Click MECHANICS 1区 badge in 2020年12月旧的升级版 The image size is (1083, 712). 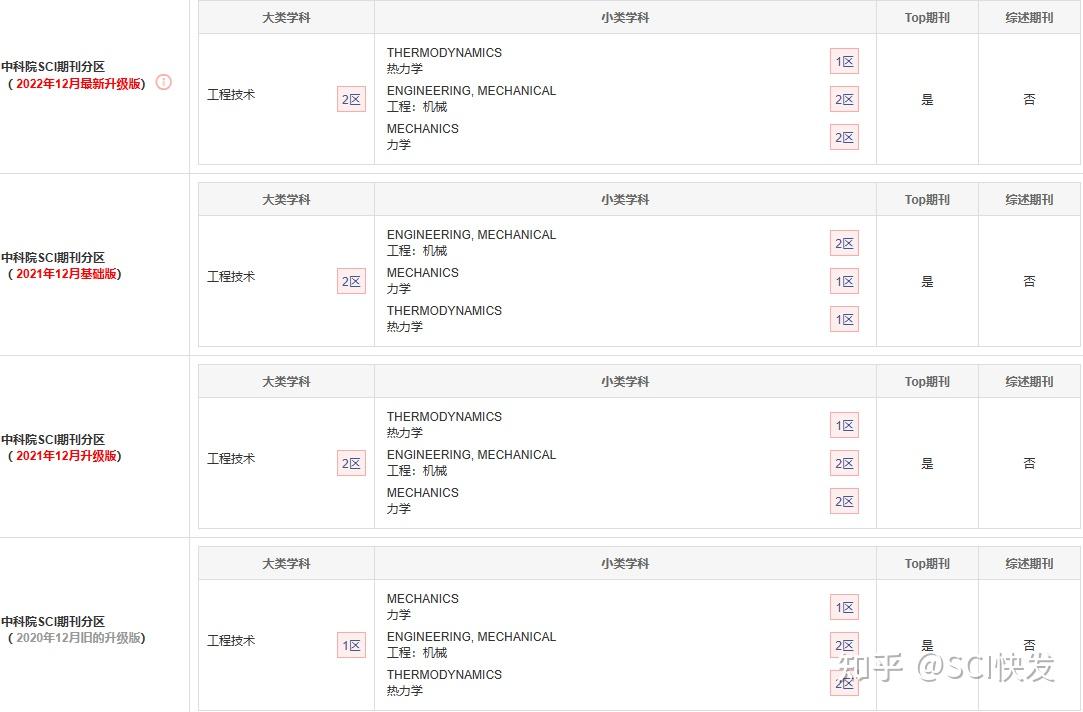(x=844, y=607)
